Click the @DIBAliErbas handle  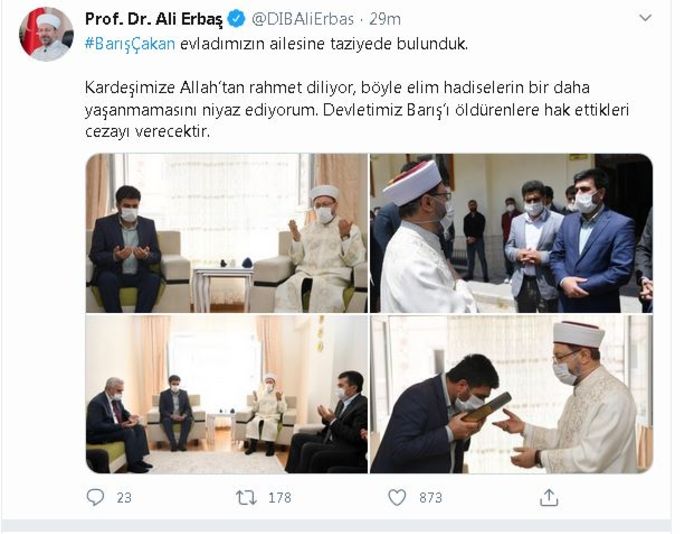click(303, 19)
